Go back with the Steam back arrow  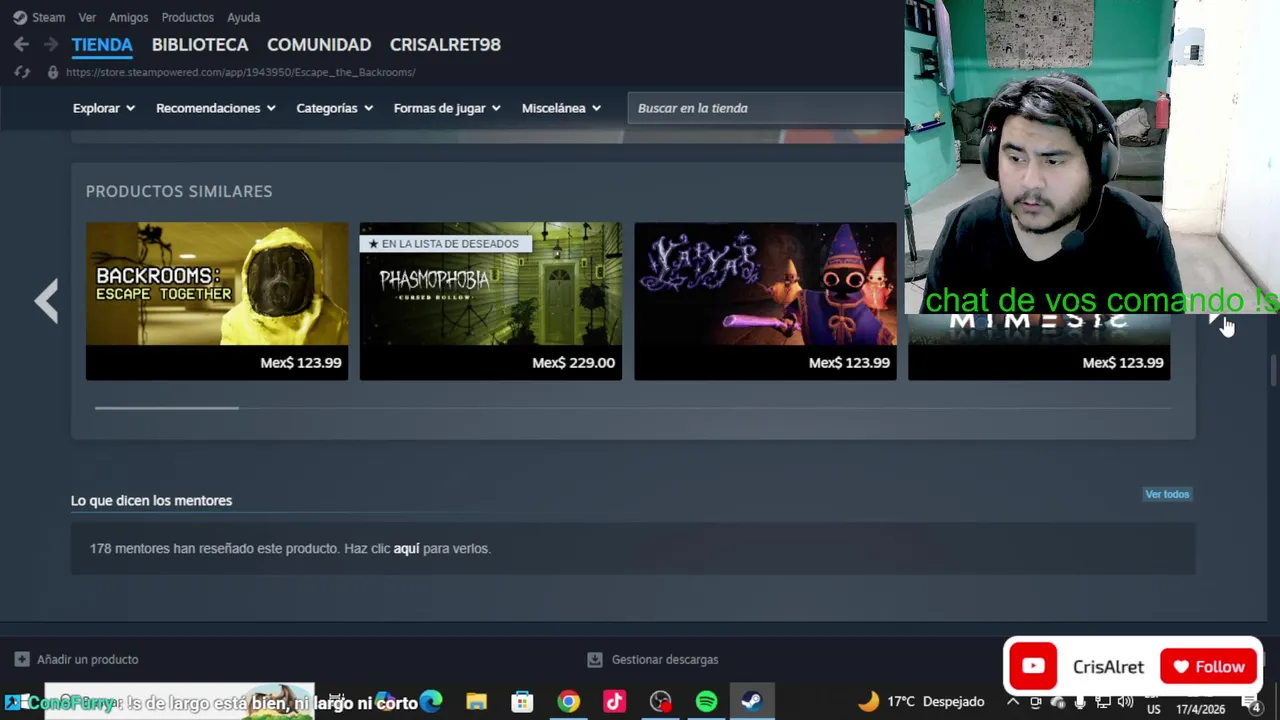pos(21,44)
